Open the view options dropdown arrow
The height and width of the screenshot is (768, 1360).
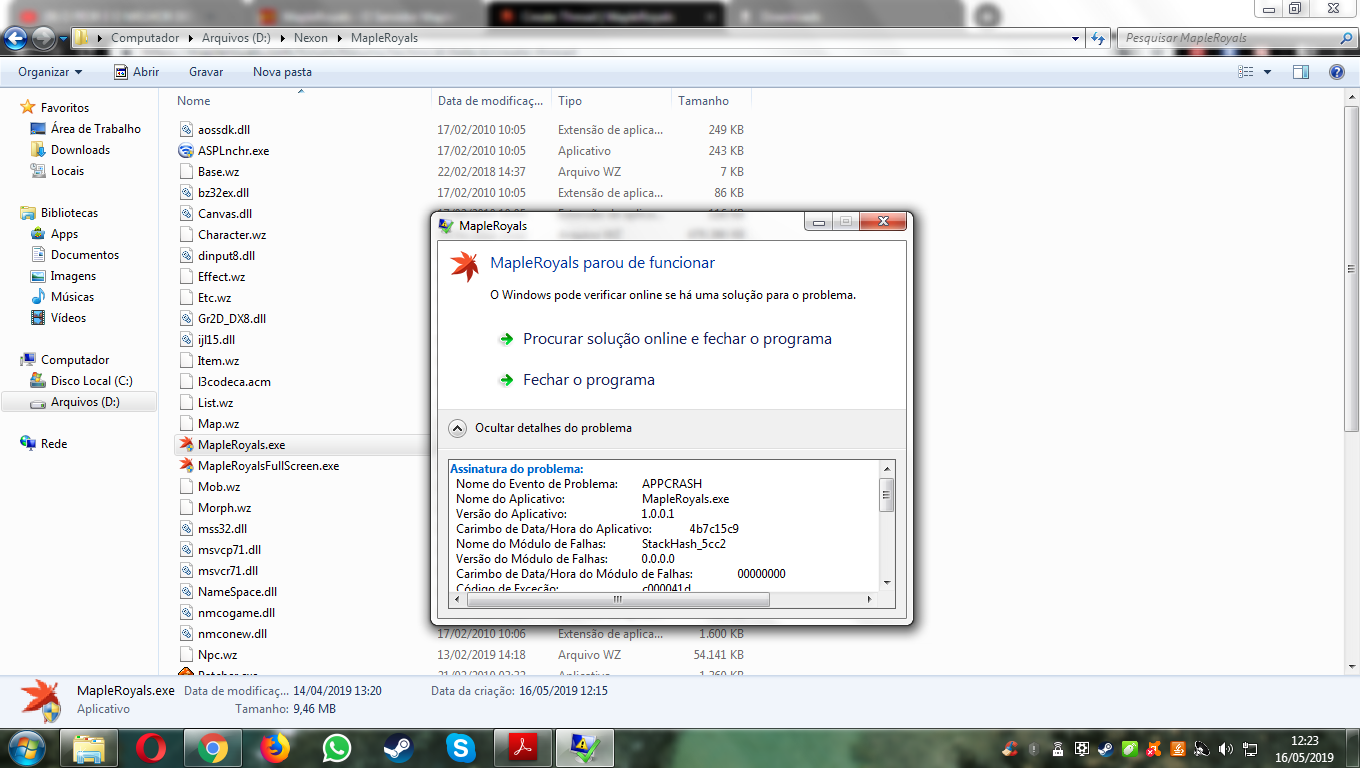coord(1267,72)
